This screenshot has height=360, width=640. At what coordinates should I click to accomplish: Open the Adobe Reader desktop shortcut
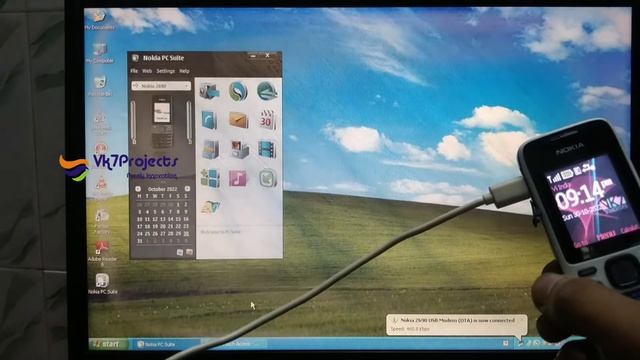[102, 252]
